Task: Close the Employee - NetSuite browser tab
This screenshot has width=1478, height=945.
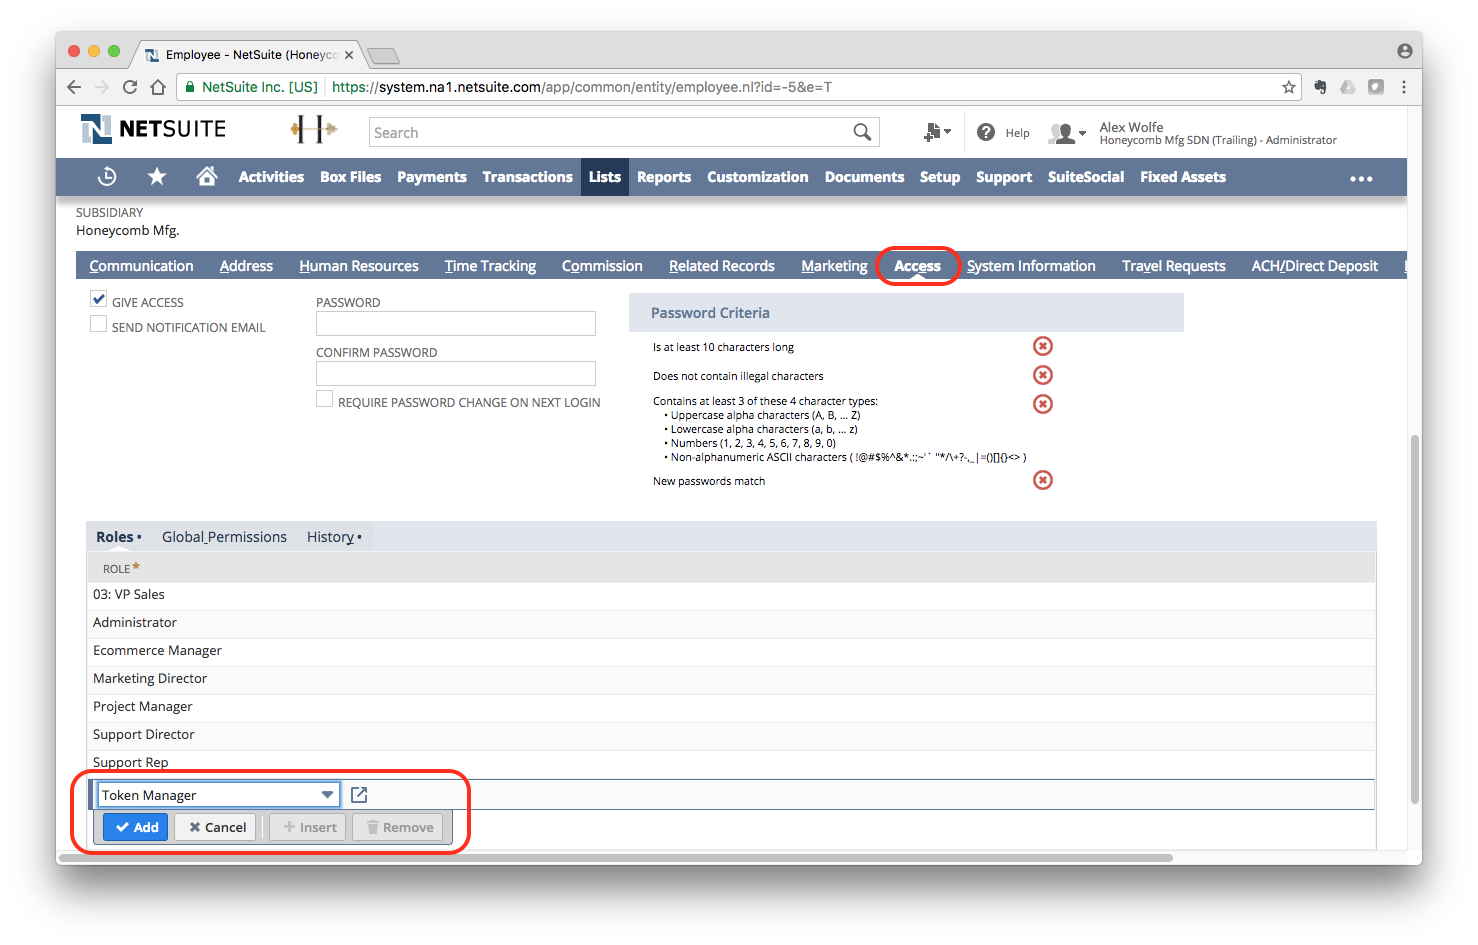Action: pyautogui.click(x=349, y=55)
